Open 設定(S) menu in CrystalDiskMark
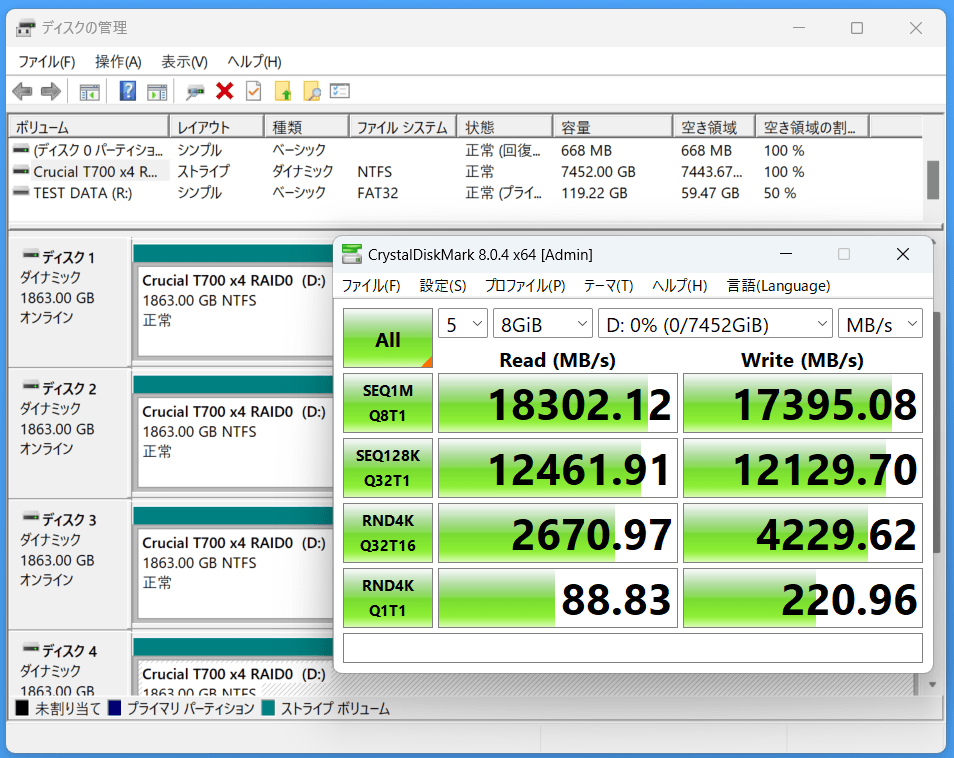954x758 pixels. (443, 286)
